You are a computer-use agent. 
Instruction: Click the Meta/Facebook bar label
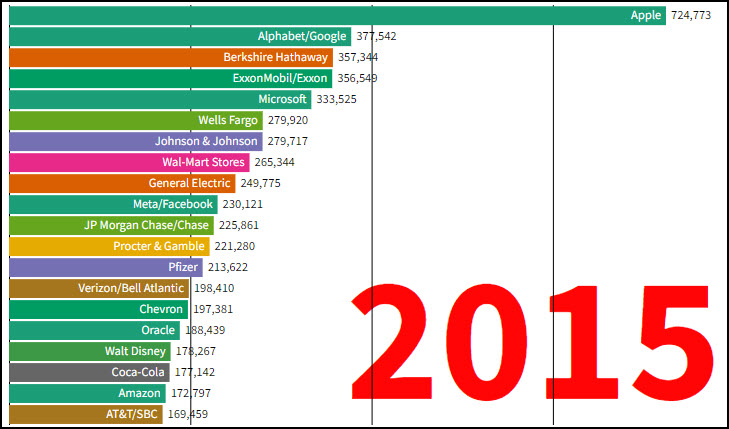tap(173, 204)
